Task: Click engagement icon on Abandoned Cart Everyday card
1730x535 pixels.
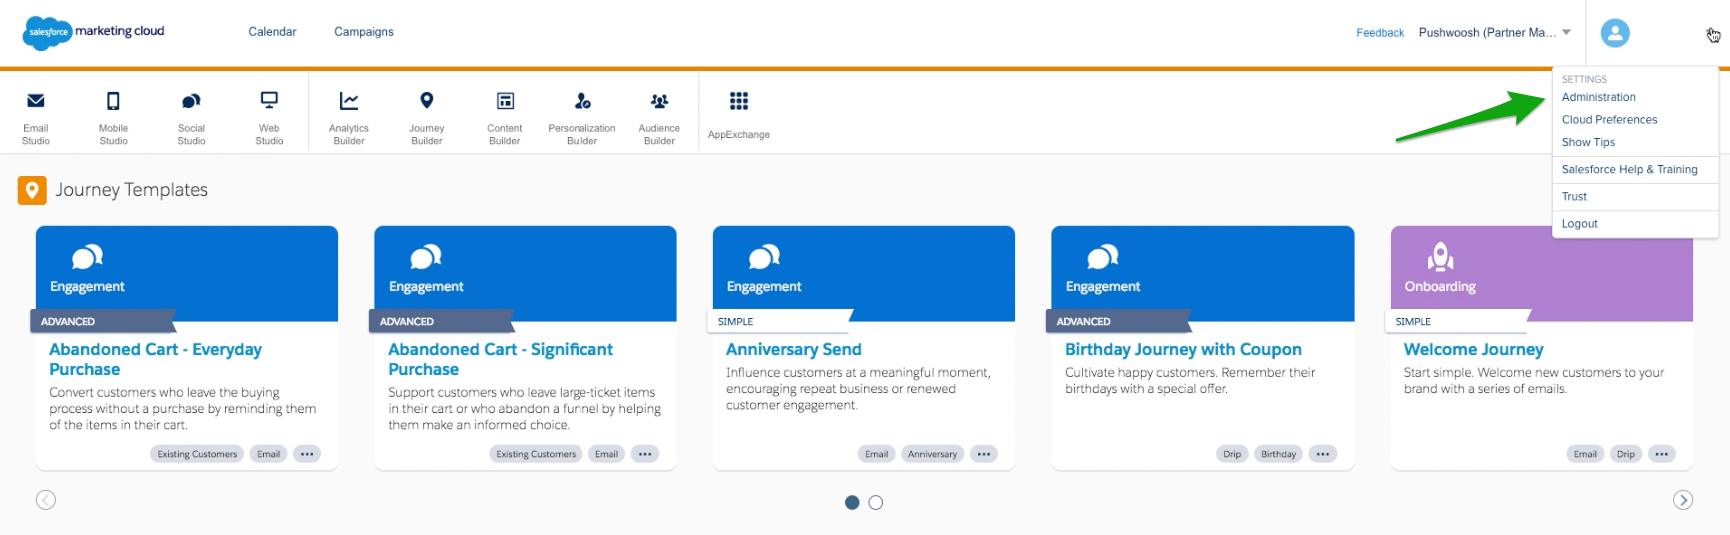Action: 87,257
